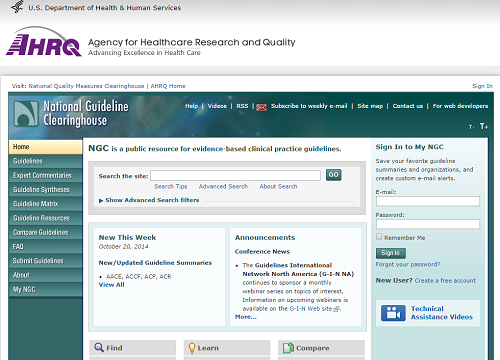Click the Sign In button below Remember Me
This screenshot has height=360, width=500.
391,253
